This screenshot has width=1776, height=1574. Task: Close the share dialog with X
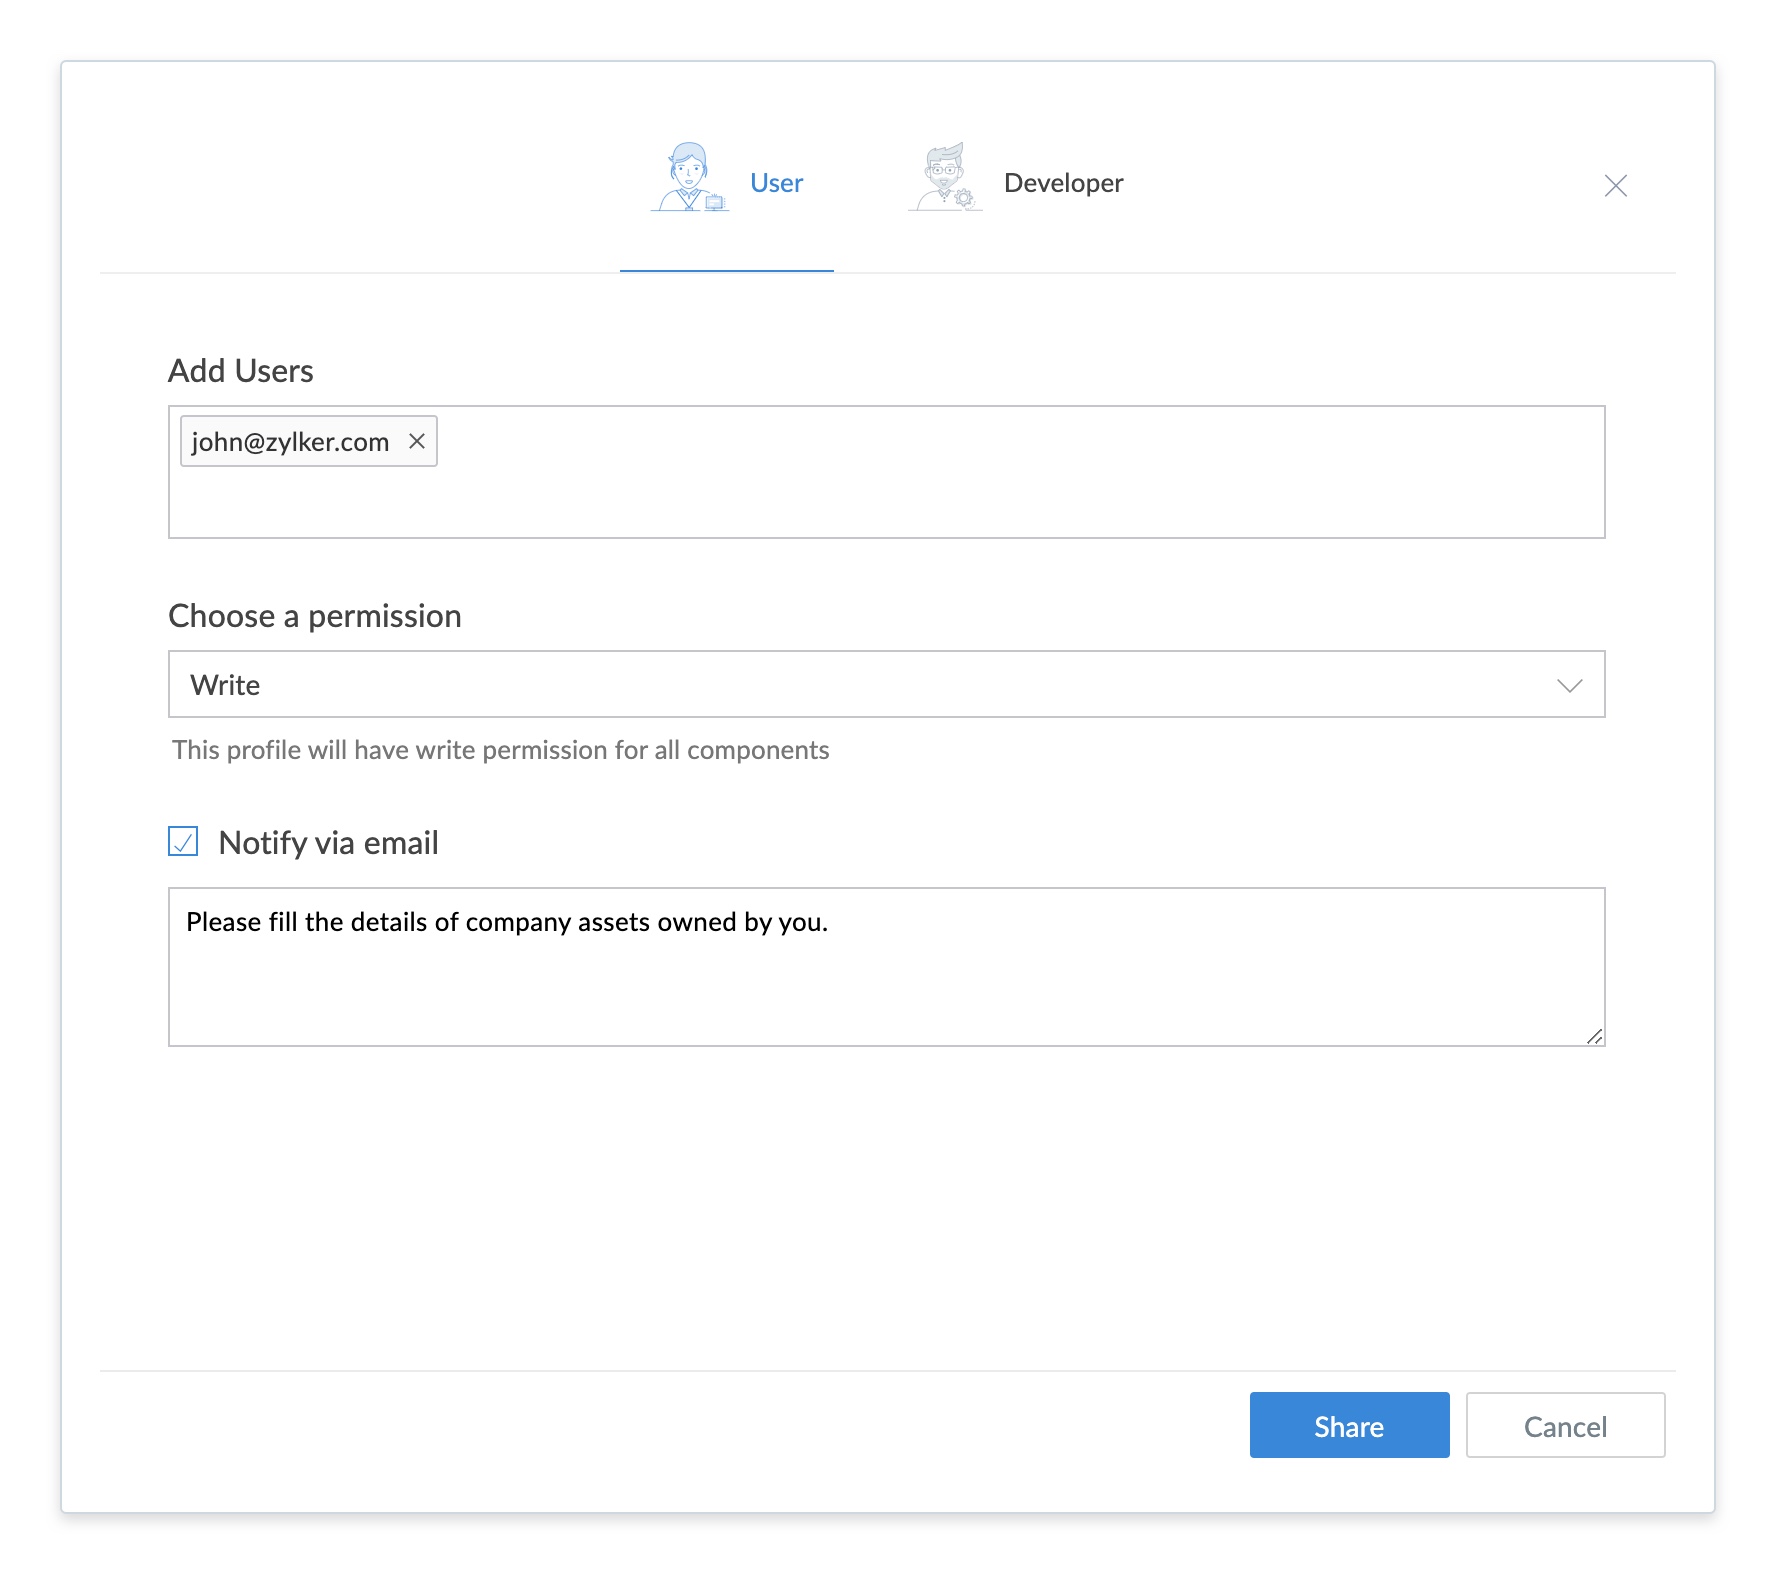click(x=1615, y=186)
